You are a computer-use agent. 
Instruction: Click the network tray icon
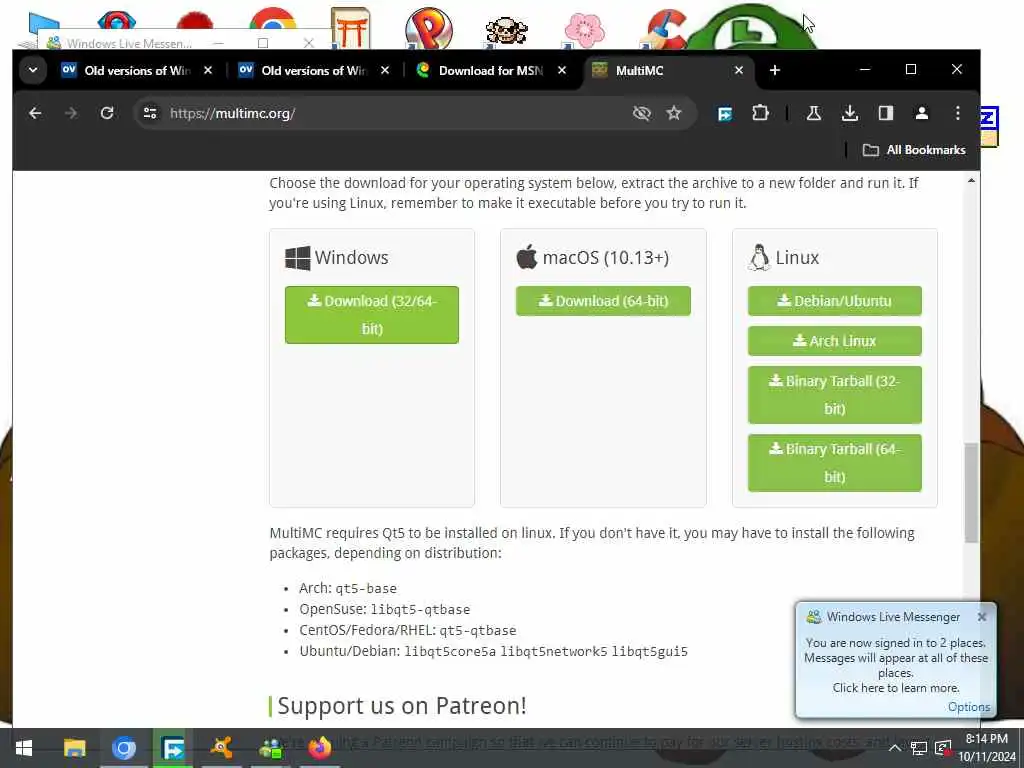919,748
